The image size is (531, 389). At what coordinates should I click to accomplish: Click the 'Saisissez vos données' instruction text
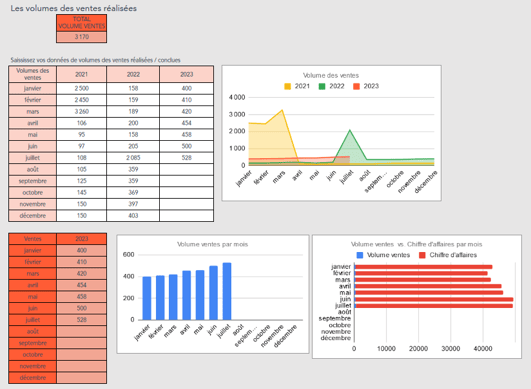[95, 60]
